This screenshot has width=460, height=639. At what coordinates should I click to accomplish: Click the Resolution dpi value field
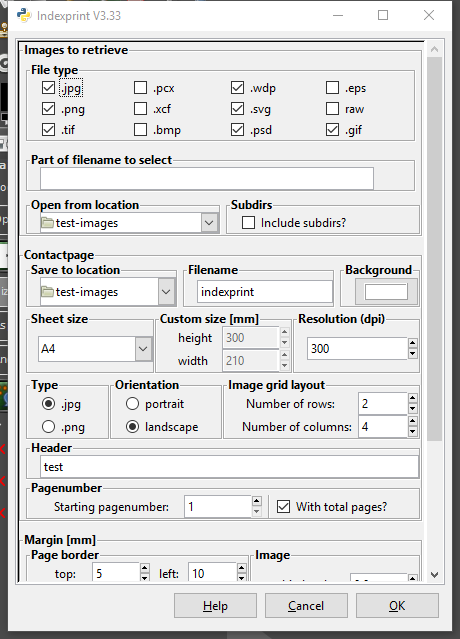[x=357, y=348]
